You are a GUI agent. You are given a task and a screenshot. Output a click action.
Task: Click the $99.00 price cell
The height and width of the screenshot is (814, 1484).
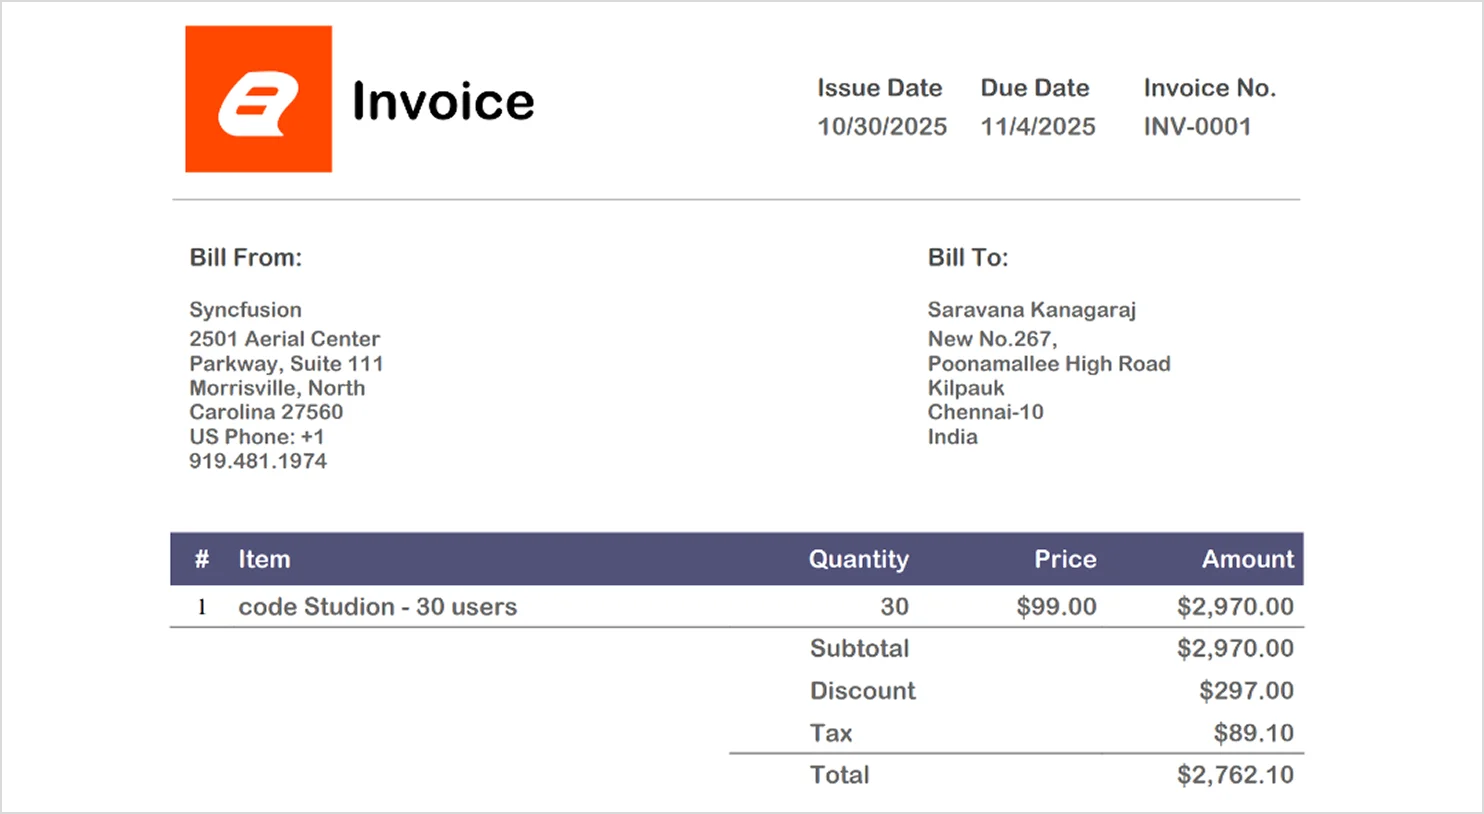click(1056, 607)
